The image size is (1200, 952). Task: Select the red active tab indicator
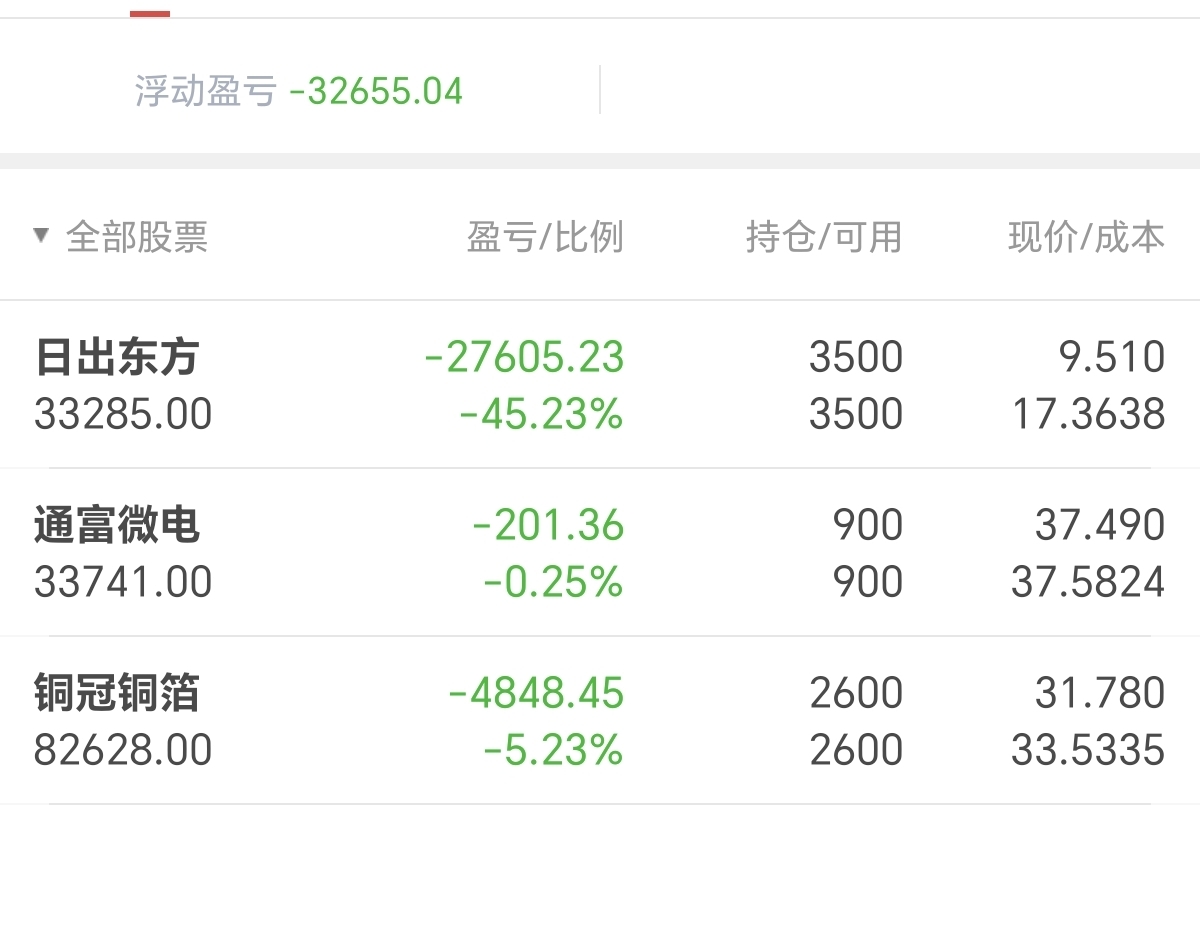pos(150,14)
